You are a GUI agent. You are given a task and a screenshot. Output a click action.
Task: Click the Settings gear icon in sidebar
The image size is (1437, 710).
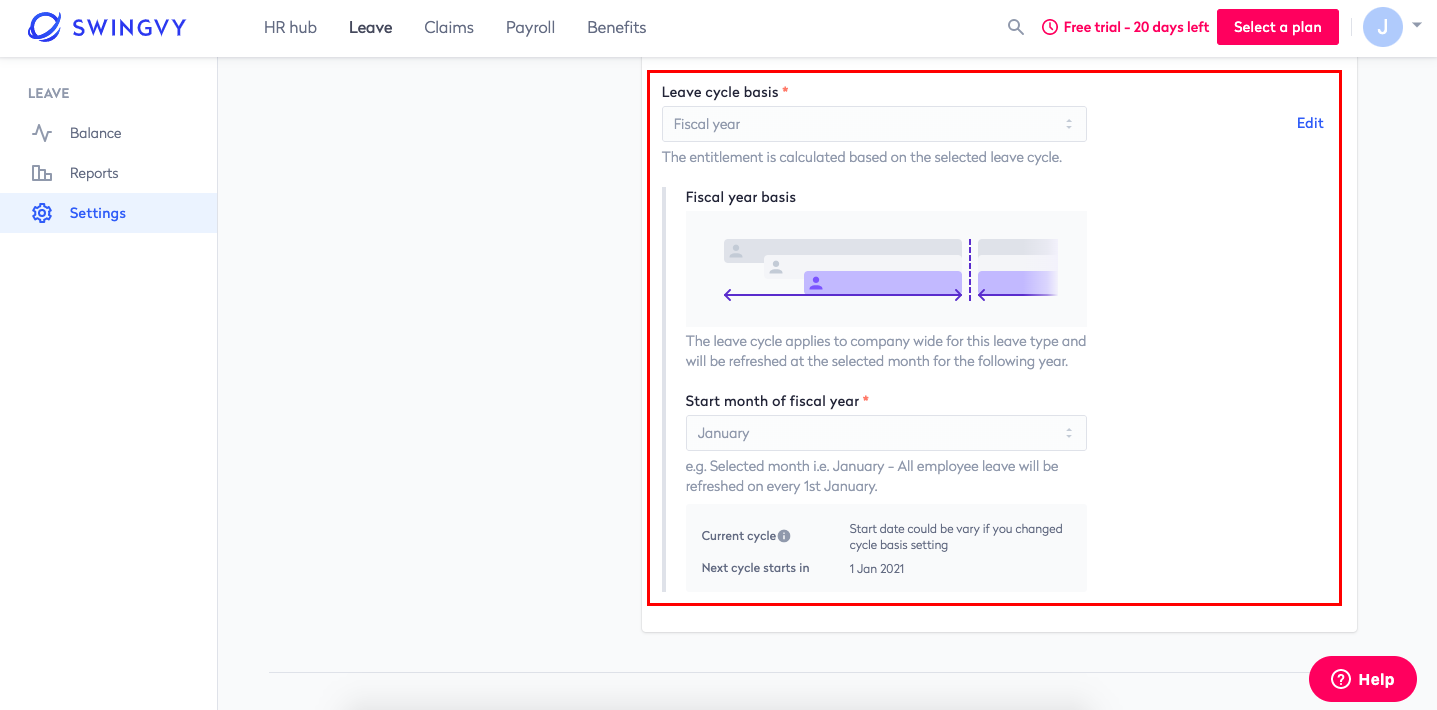click(42, 213)
